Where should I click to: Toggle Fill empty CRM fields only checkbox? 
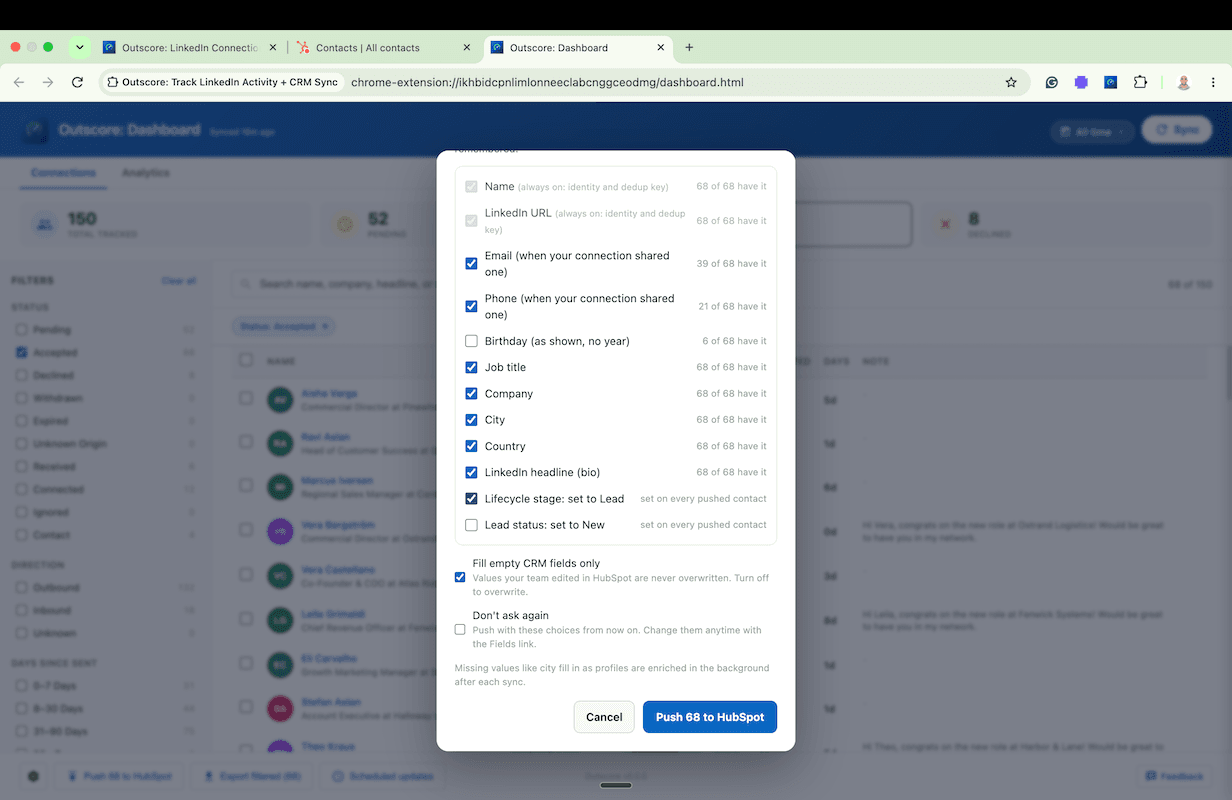coord(460,577)
